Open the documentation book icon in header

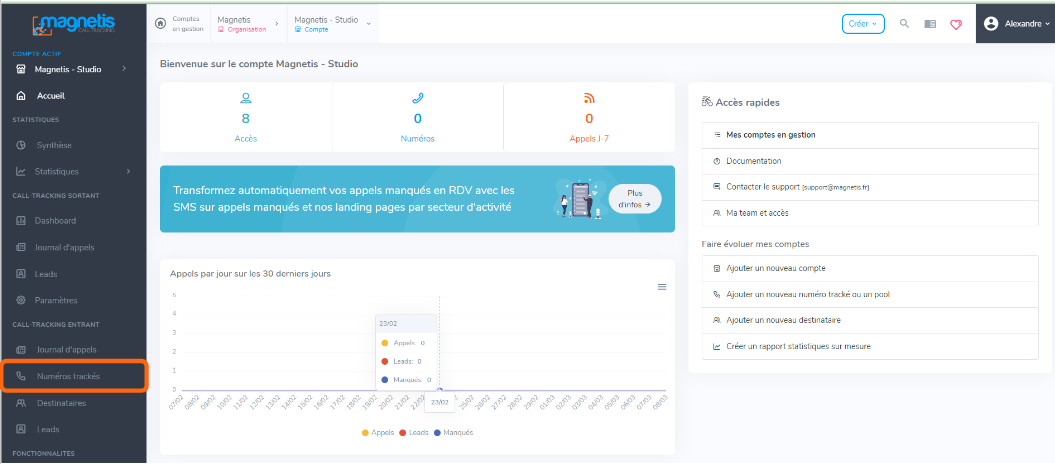930,24
